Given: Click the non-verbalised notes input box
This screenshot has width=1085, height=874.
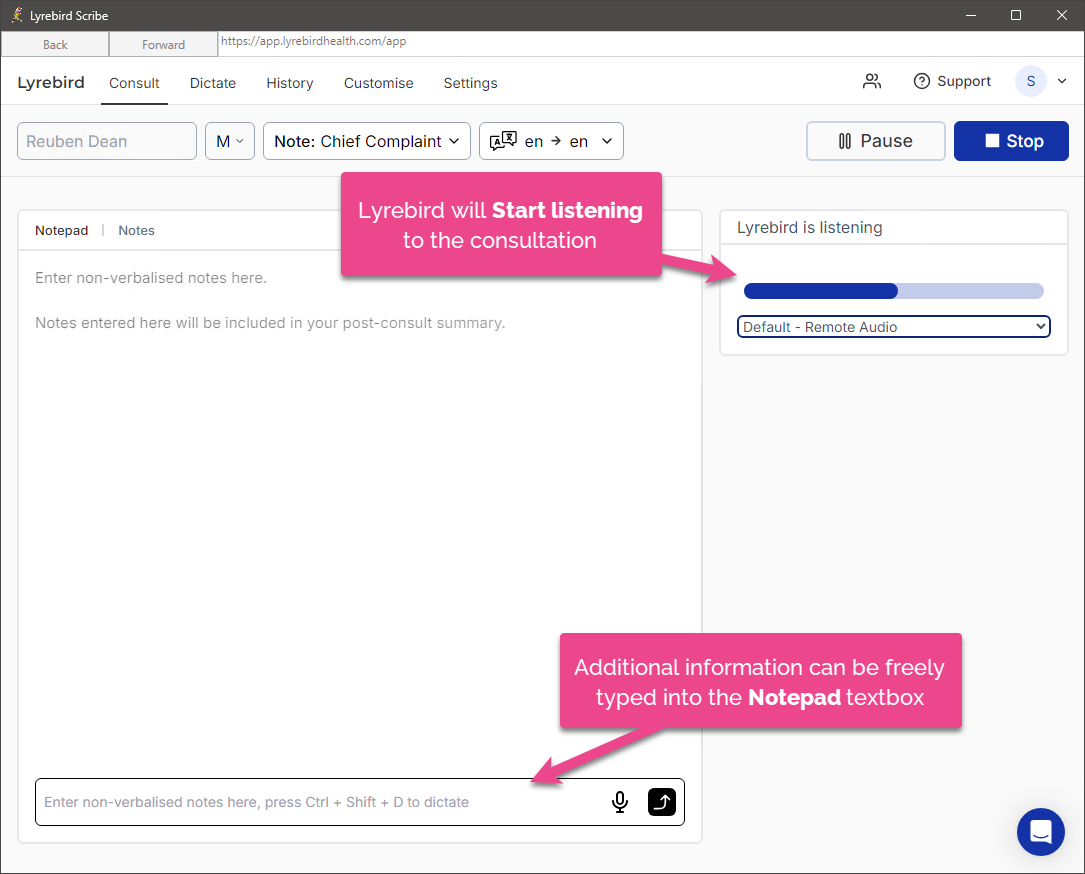Looking at the screenshot, I should (x=360, y=802).
